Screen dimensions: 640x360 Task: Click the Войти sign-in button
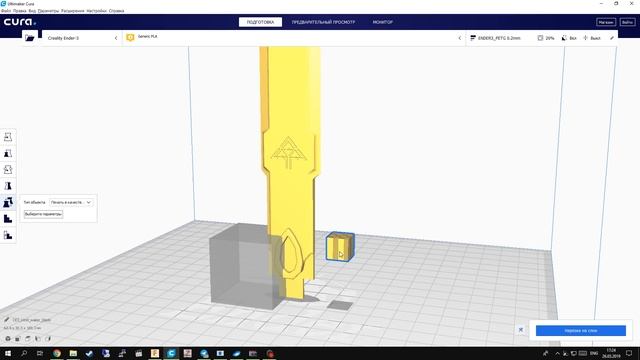point(627,22)
